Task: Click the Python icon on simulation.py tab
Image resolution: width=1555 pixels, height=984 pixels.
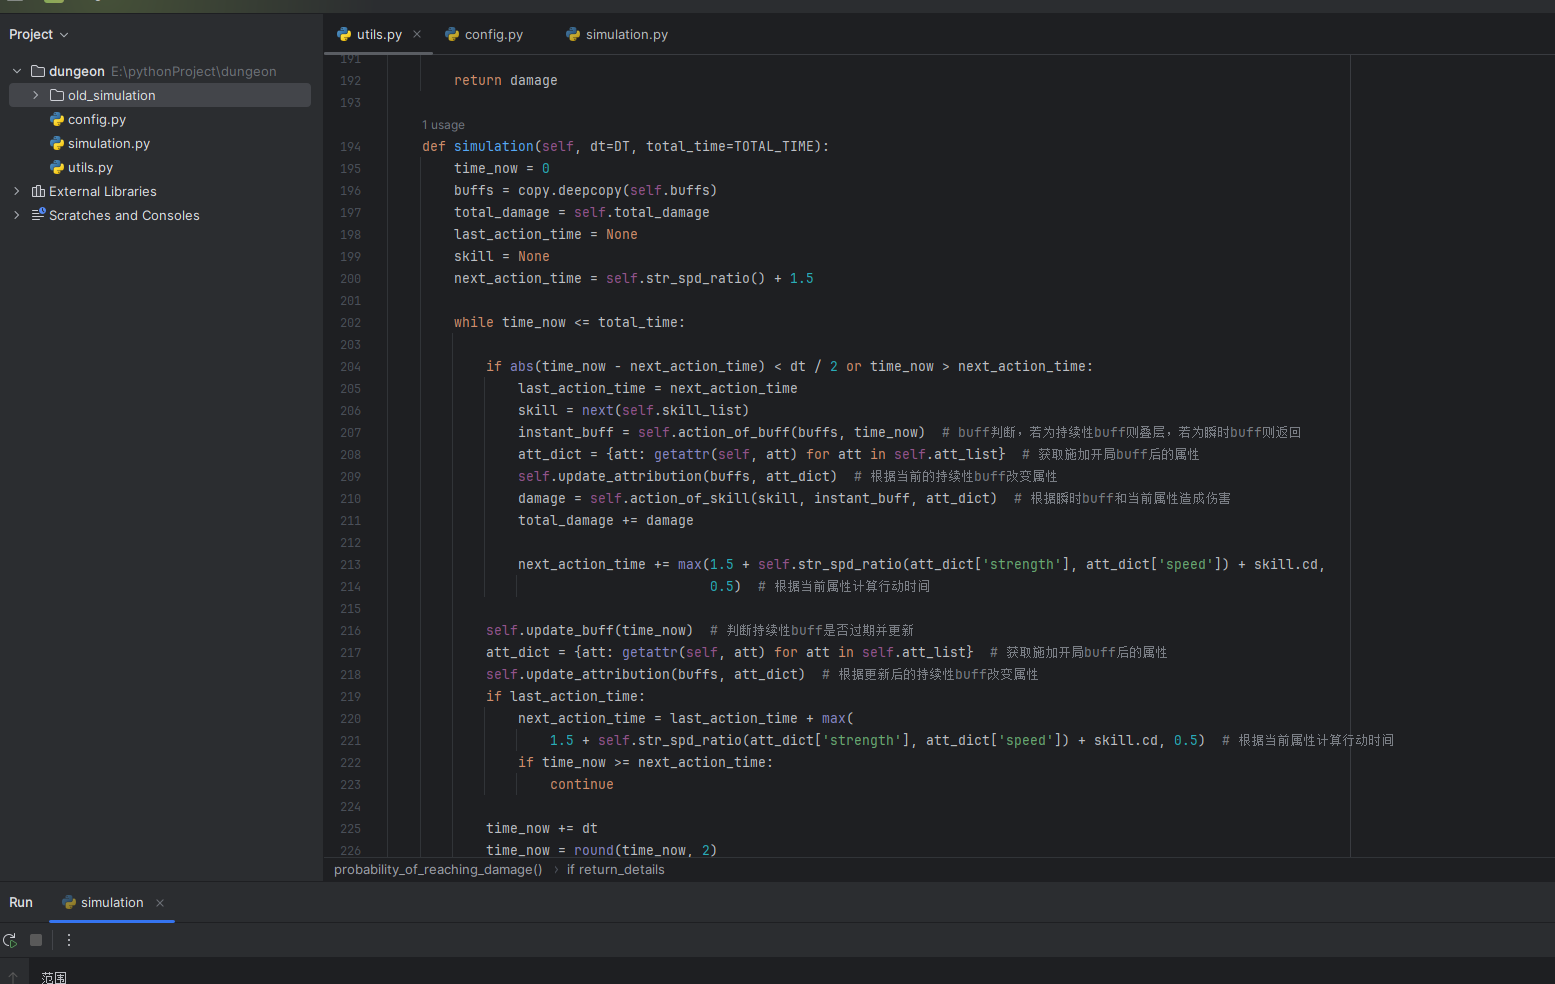Action: 573,34
